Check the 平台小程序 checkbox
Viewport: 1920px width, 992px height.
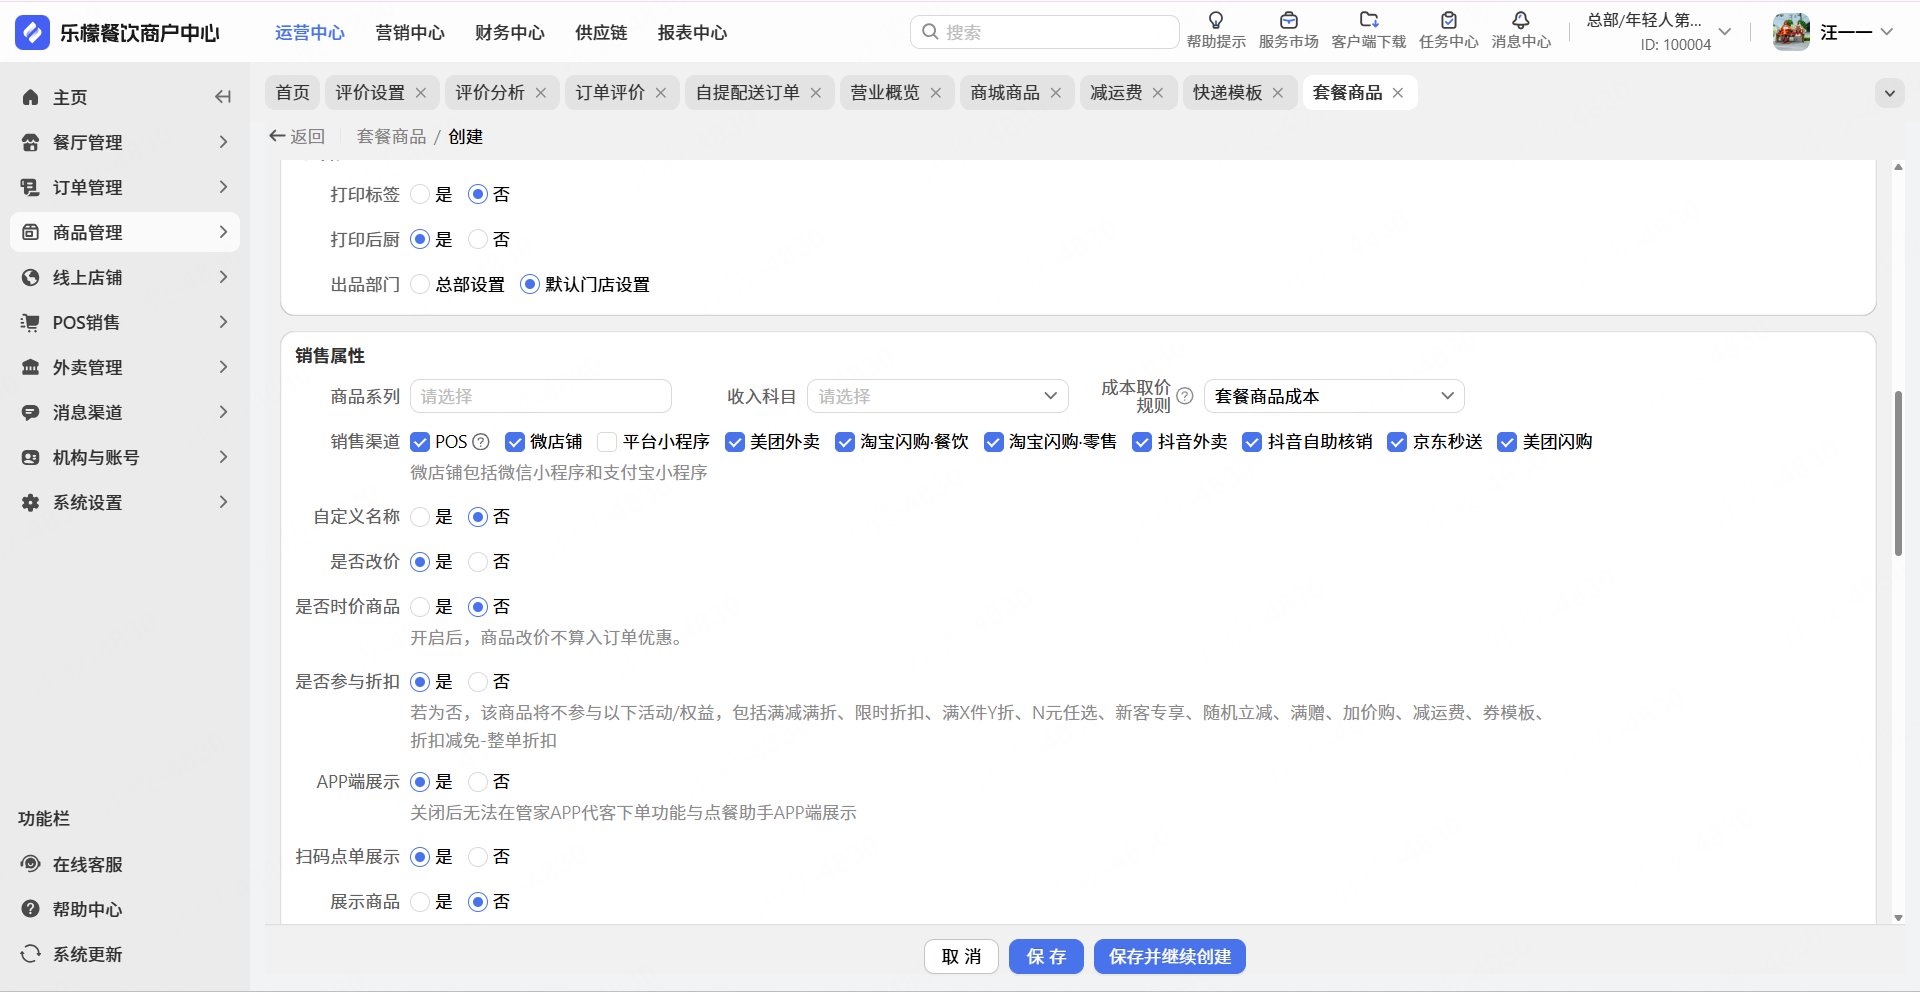(x=607, y=442)
